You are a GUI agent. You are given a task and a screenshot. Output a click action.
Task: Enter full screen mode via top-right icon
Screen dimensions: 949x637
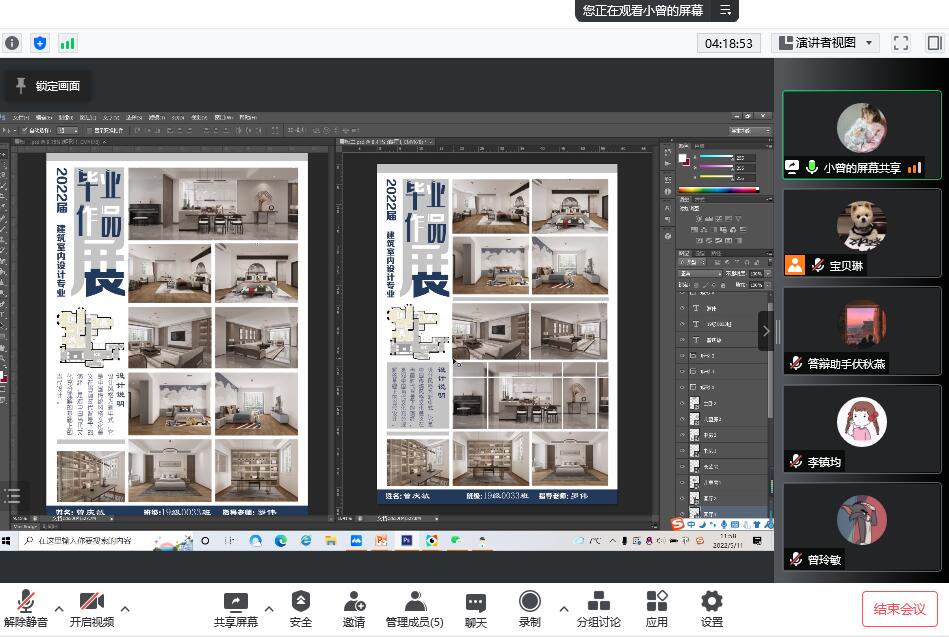(901, 43)
